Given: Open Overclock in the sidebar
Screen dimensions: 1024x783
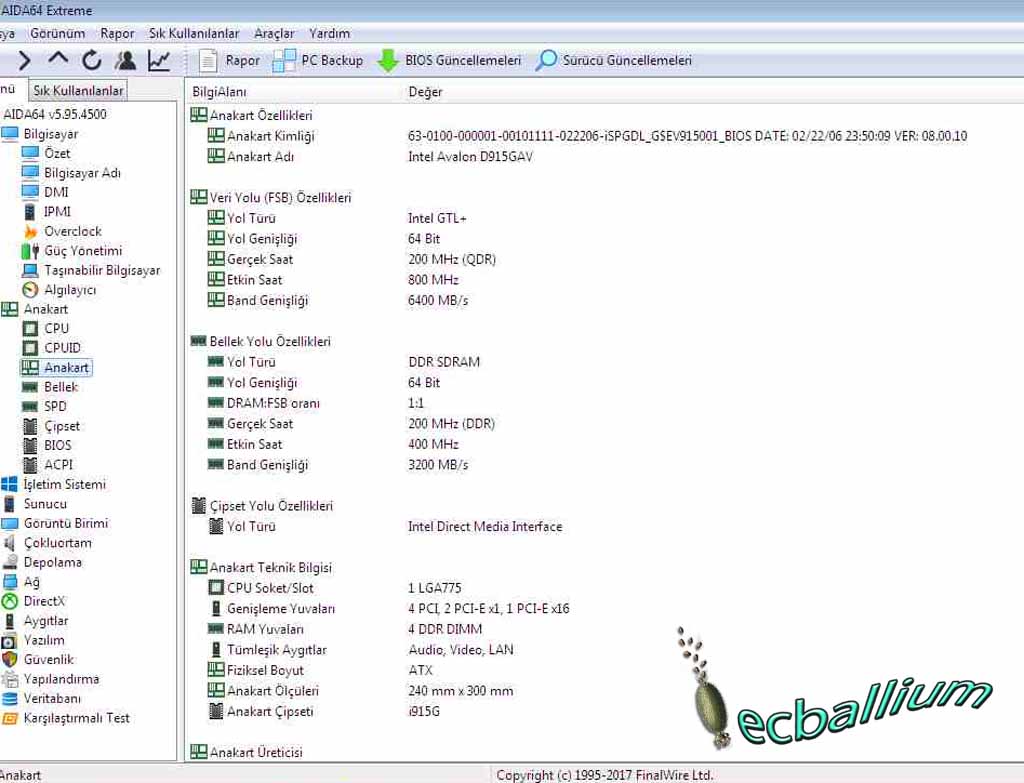Looking at the screenshot, I should pyautogui.click(x=72, y=231).
